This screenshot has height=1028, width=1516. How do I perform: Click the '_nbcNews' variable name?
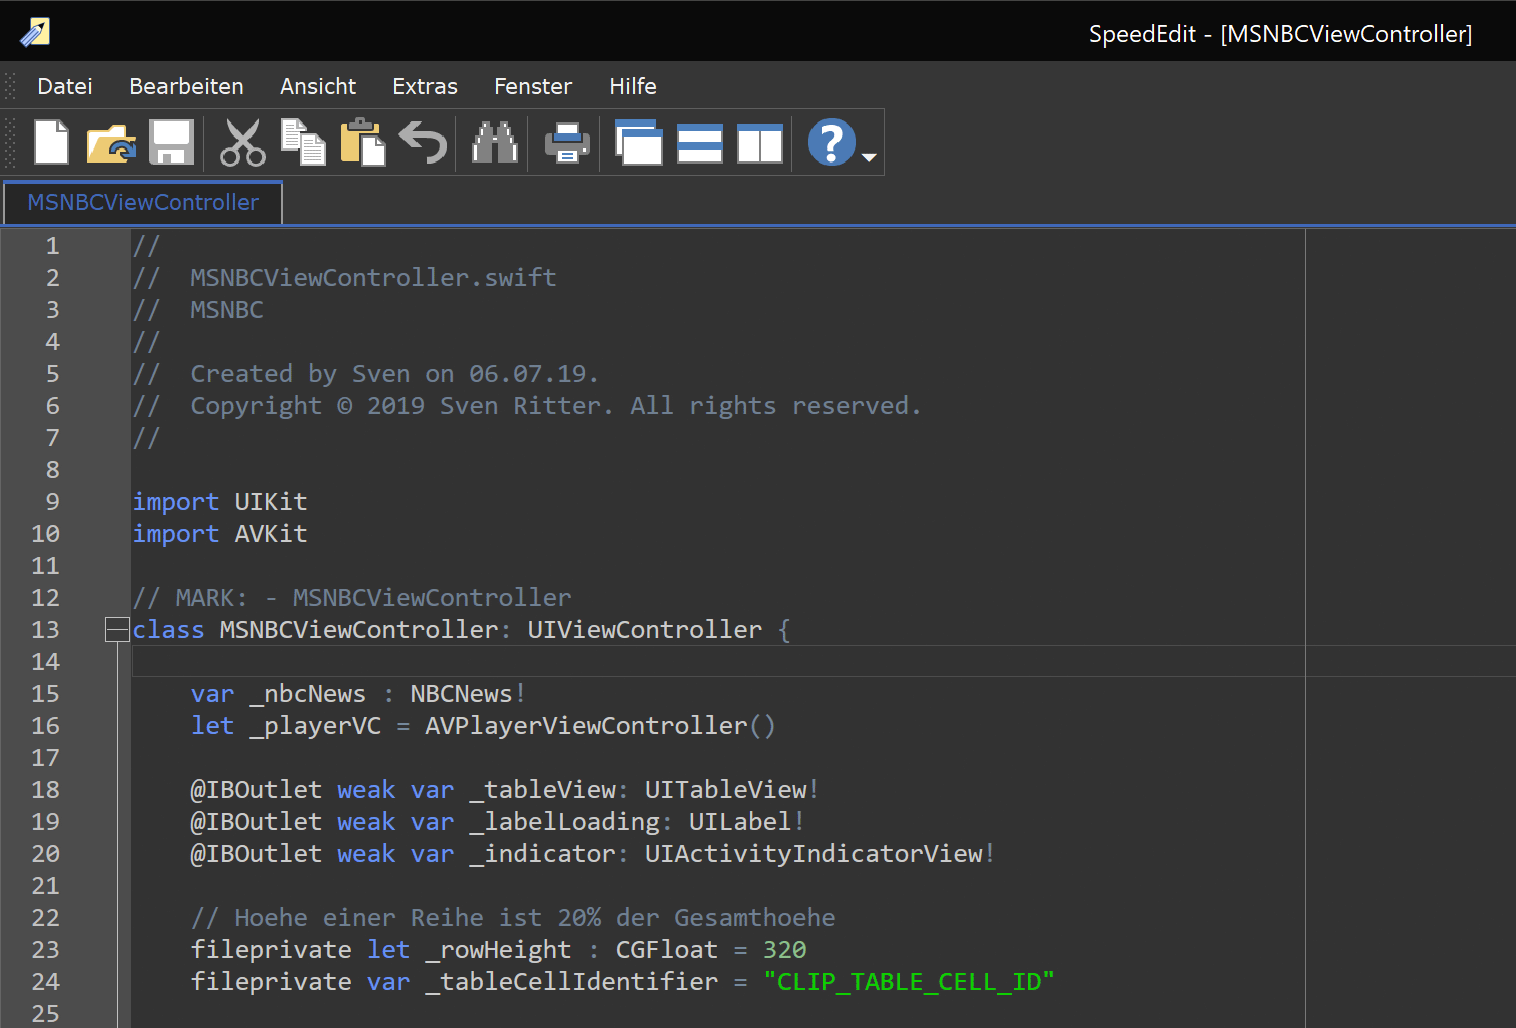[x=308, y=693]
